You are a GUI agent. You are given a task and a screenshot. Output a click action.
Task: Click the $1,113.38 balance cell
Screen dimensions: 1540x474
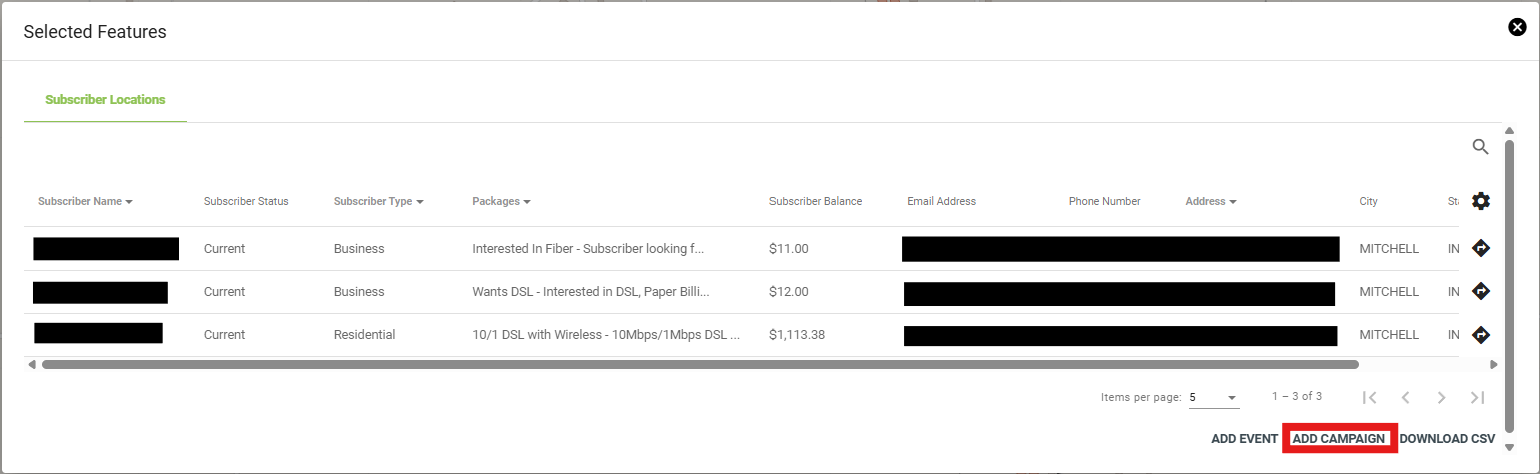click(x=797, y=335)
